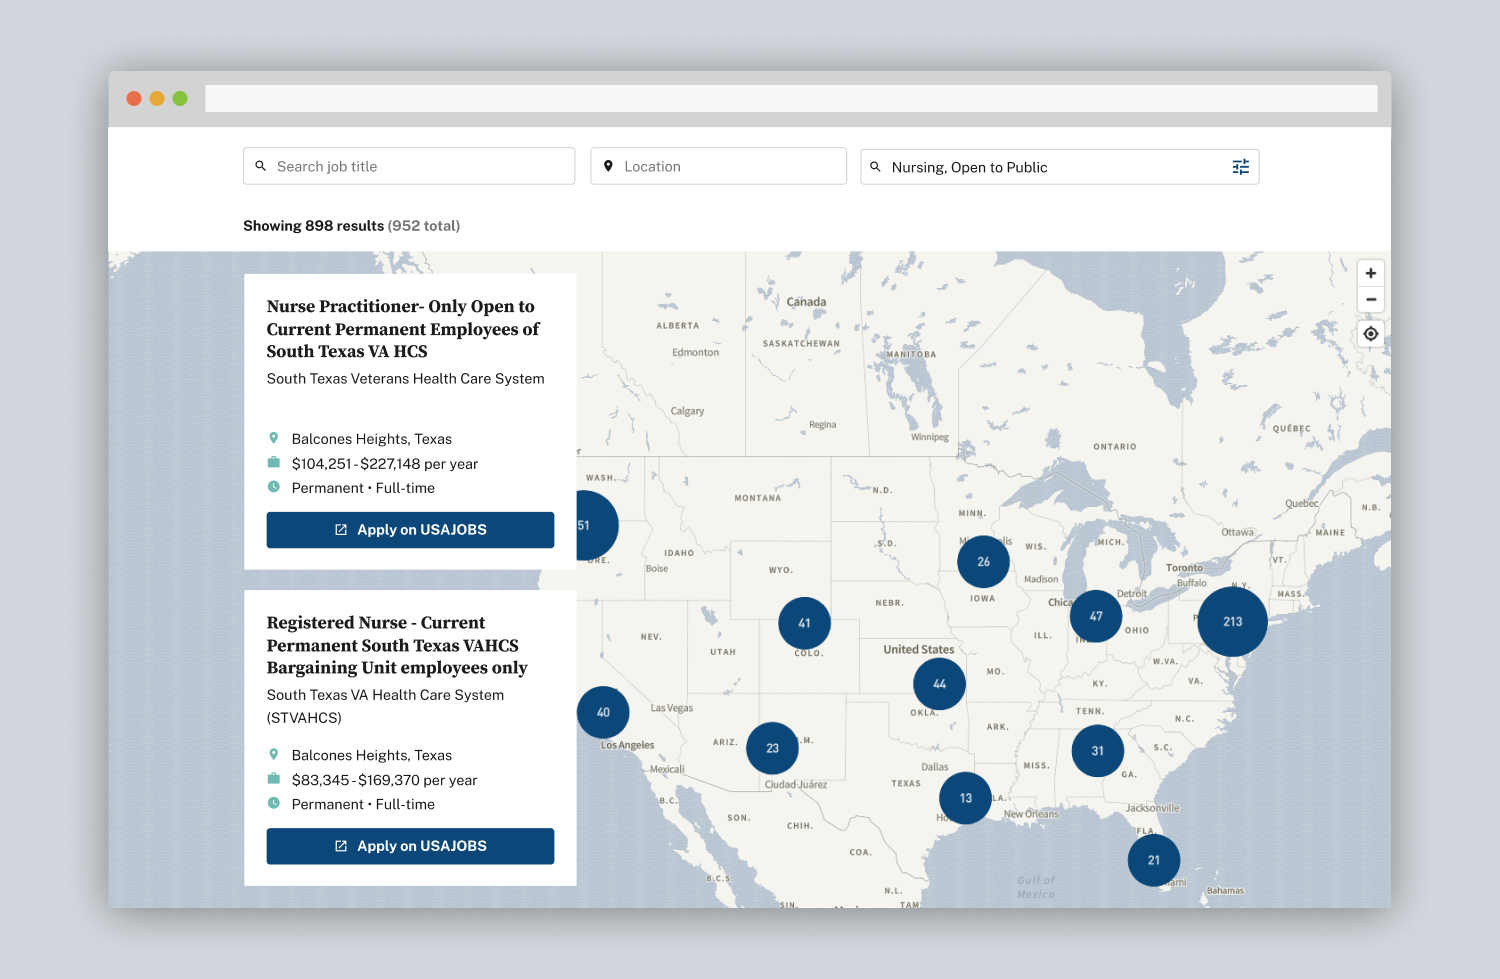1500x979 pixels.
Task: Click the Toronto label on the map
Action: [1185, 568]
